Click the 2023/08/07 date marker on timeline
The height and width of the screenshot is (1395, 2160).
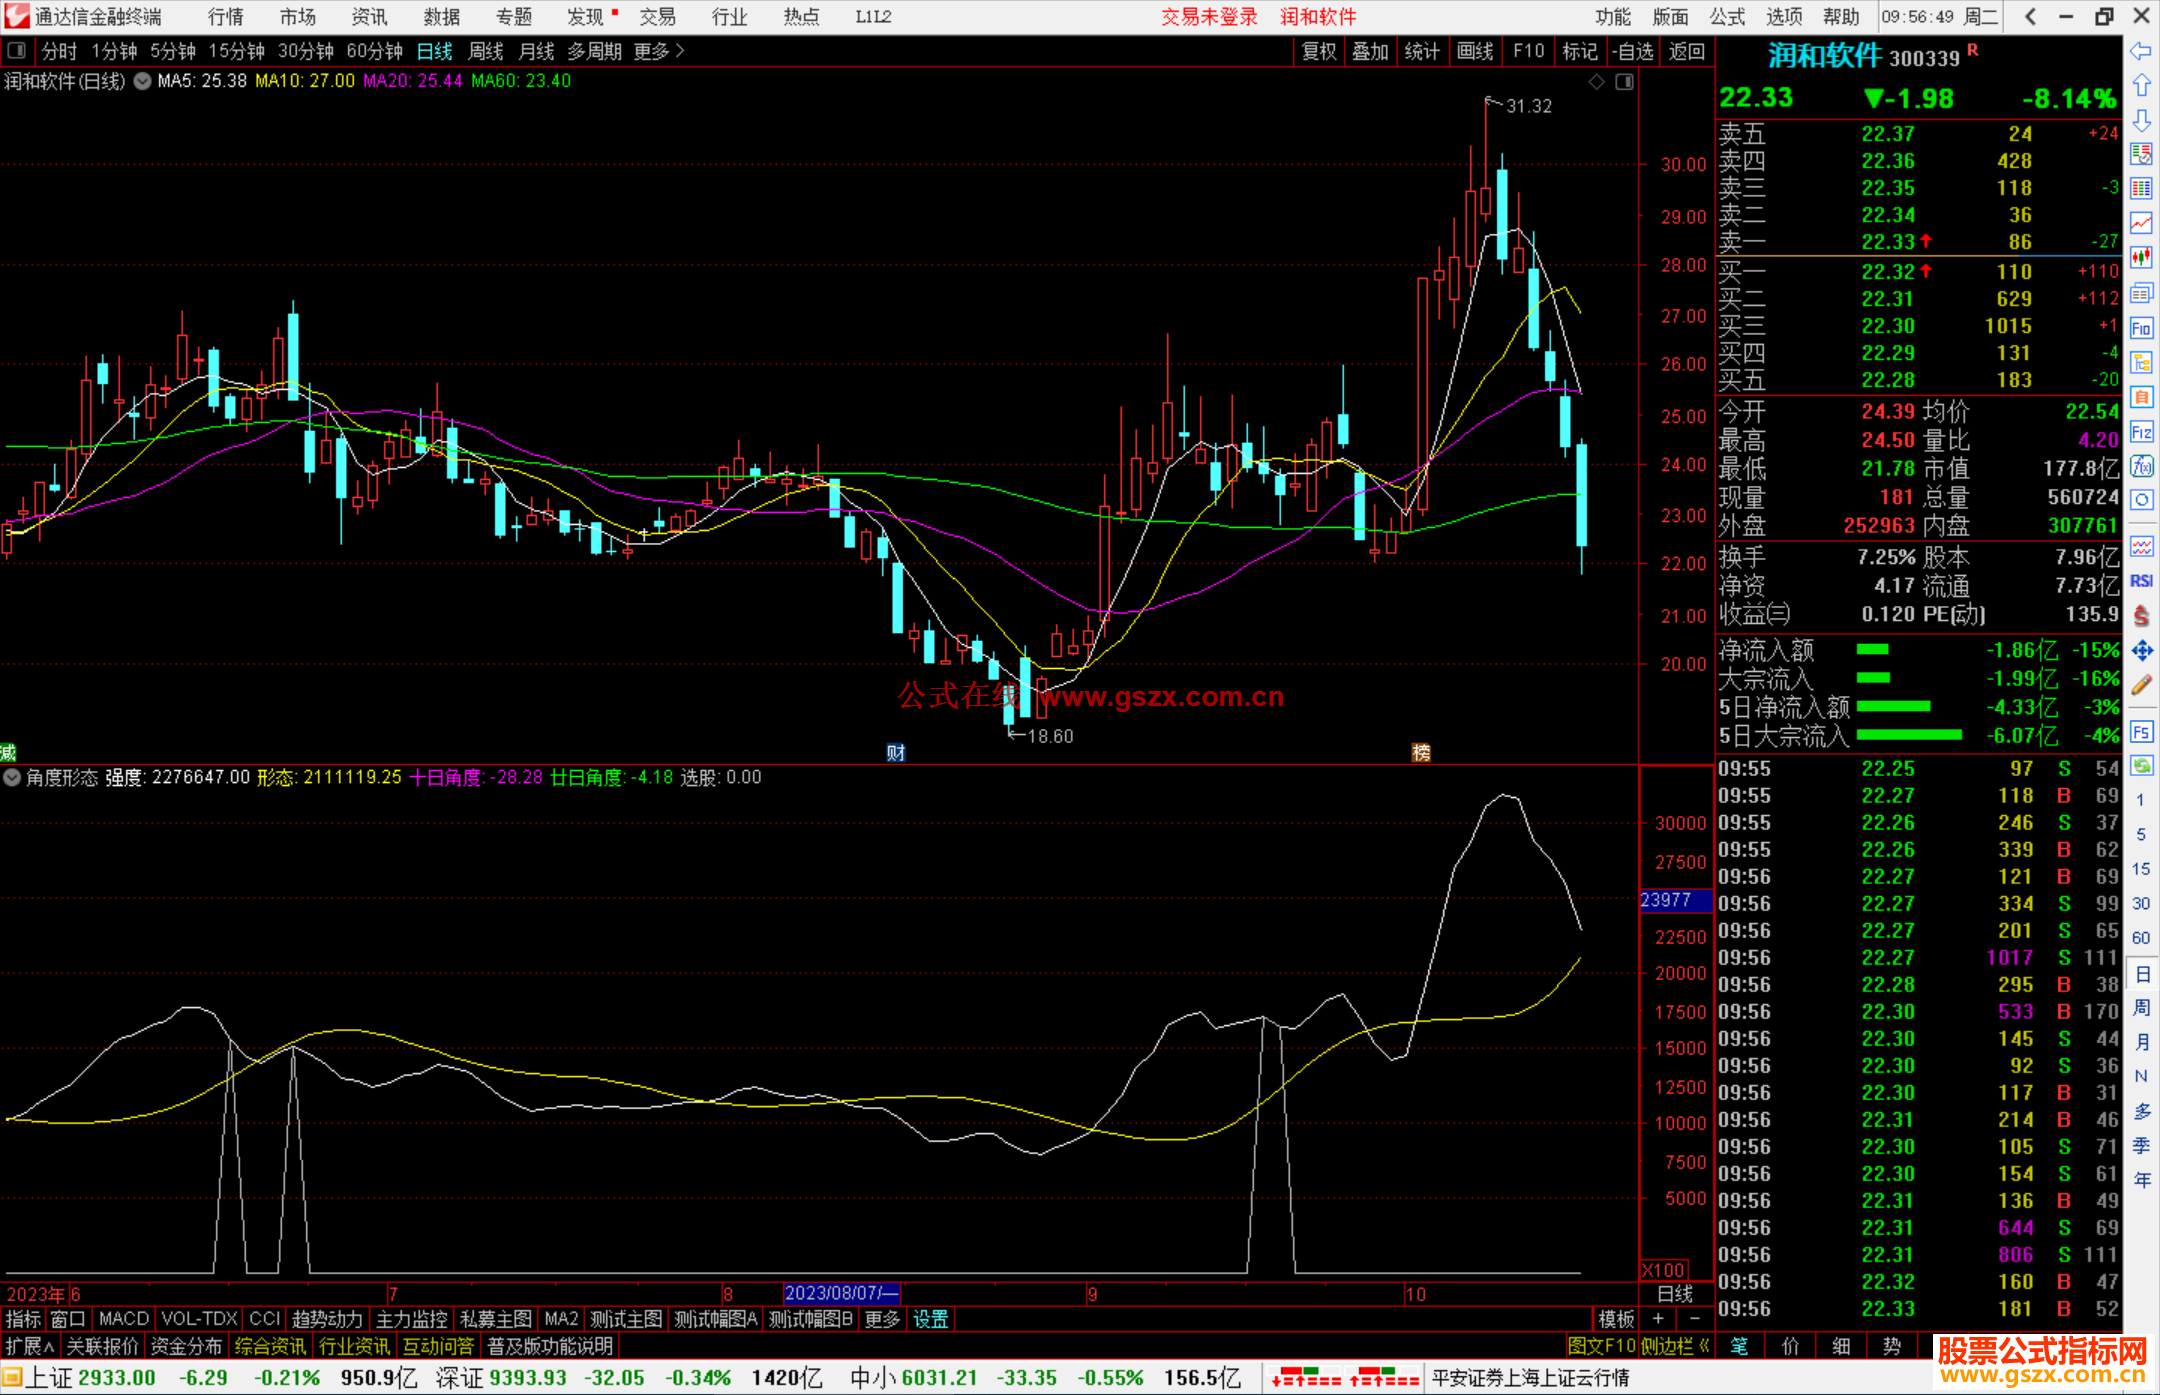point(841,1293)
